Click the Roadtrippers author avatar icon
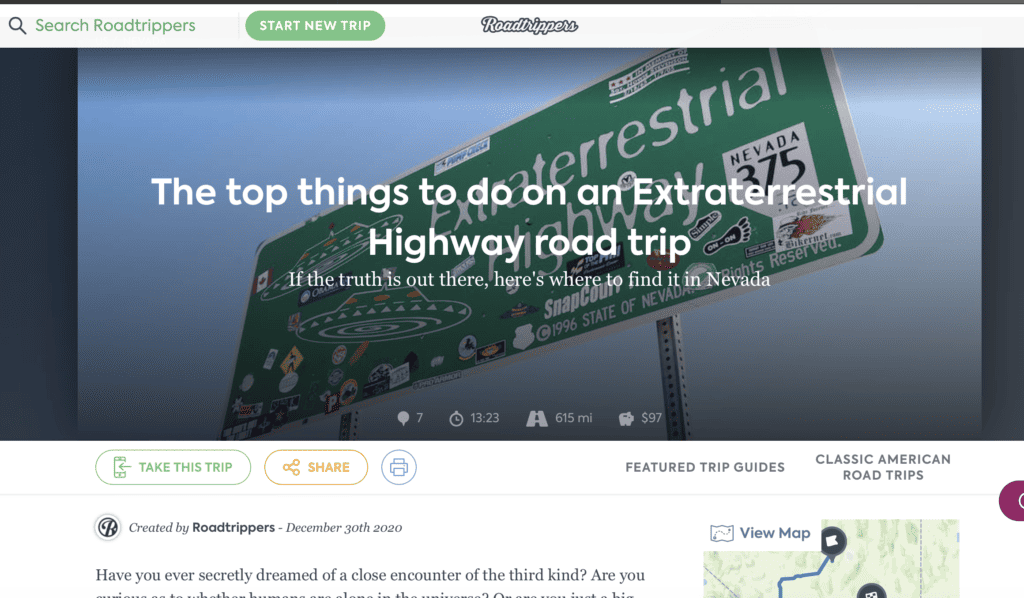The image size is (1024, 598). pyautogui.click(x=108, y=527)
